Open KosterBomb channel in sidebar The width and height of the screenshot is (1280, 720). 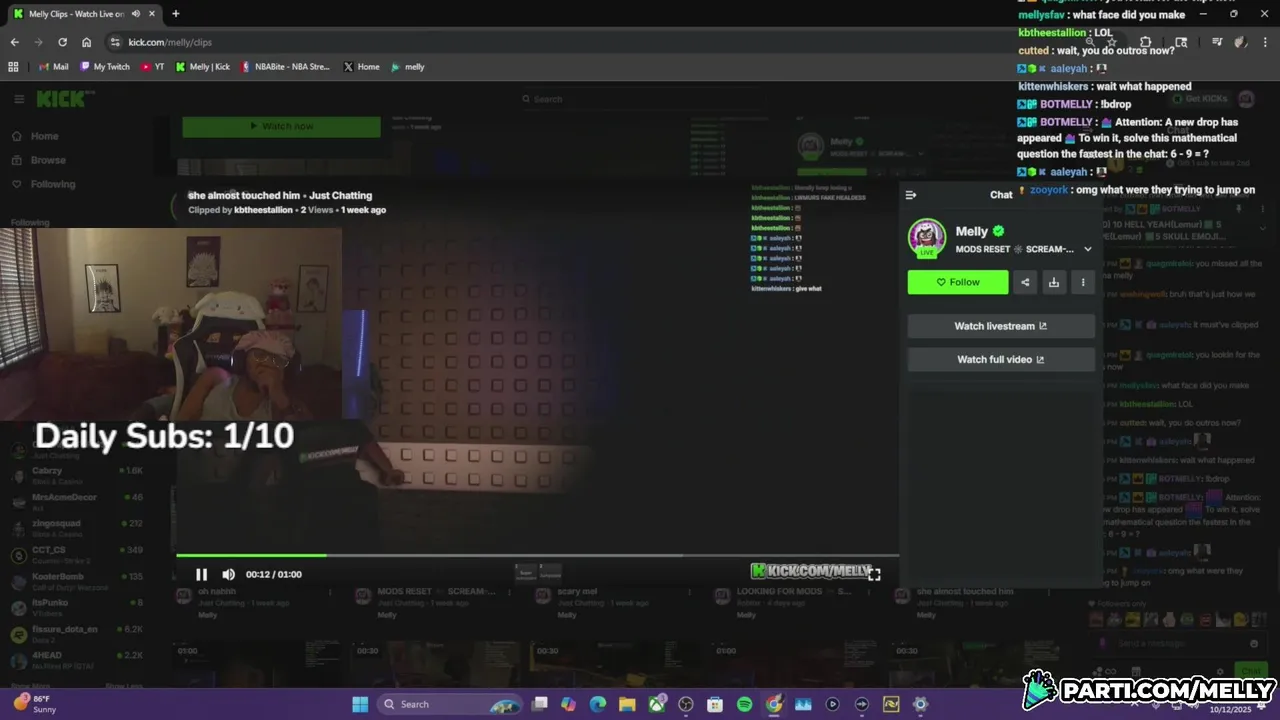tap(78, 580)
